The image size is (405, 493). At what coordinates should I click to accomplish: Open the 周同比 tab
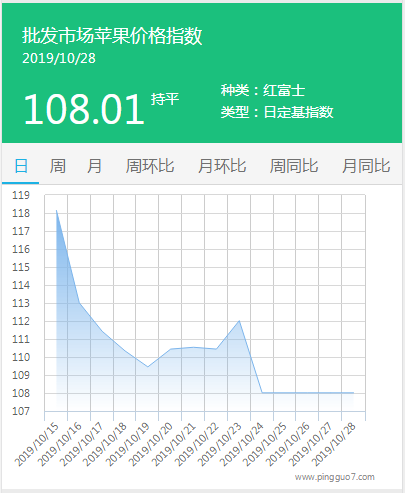[x=294, y=166]
